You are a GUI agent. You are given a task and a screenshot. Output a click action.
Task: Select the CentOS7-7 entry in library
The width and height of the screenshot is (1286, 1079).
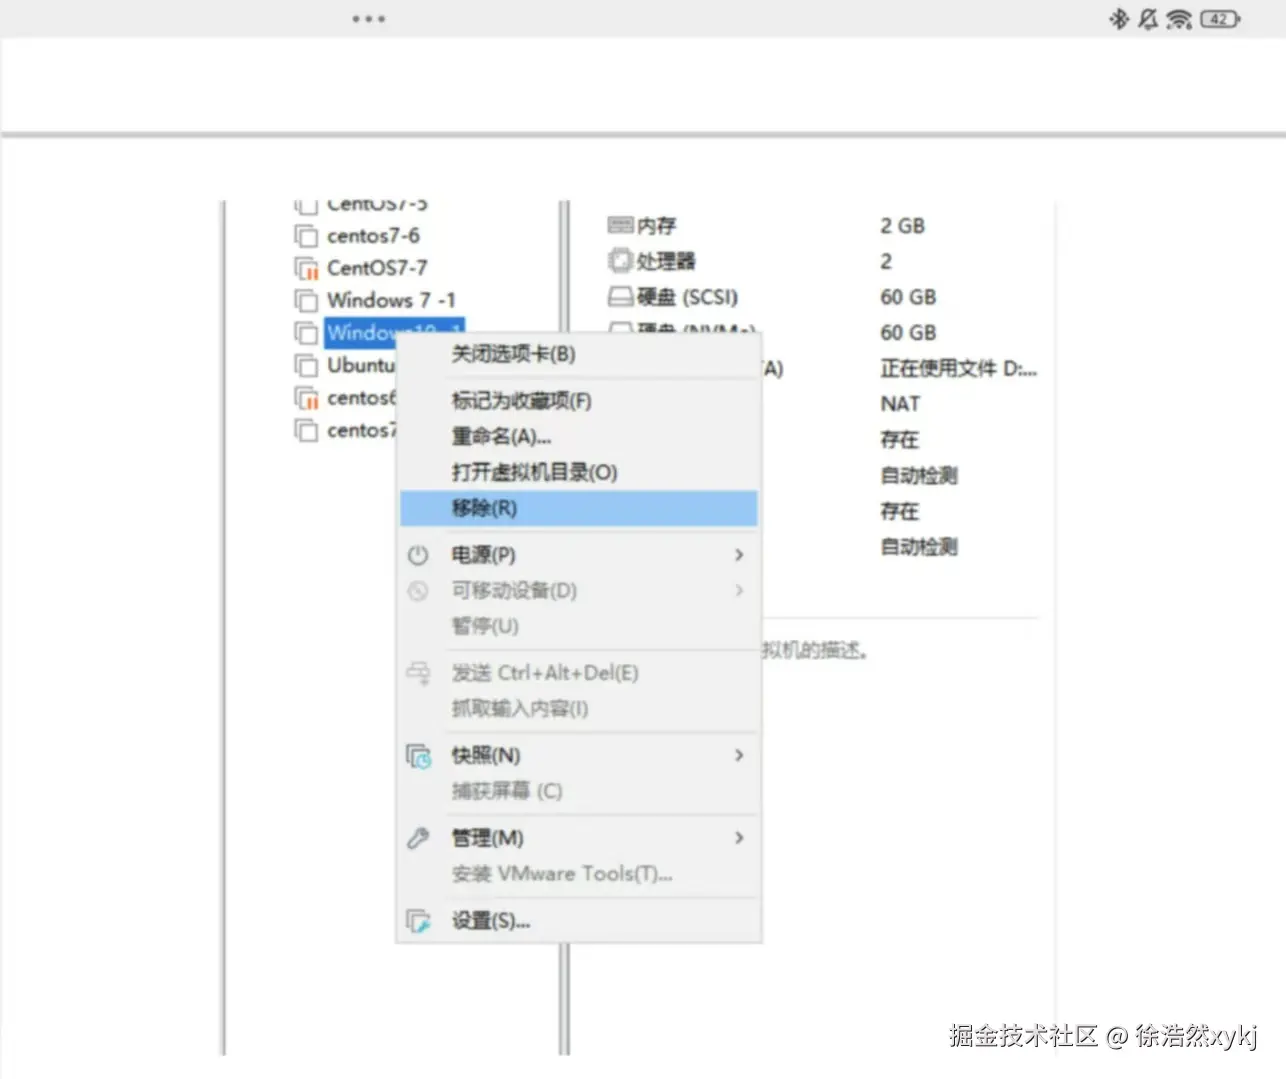[x=377, y=268]
